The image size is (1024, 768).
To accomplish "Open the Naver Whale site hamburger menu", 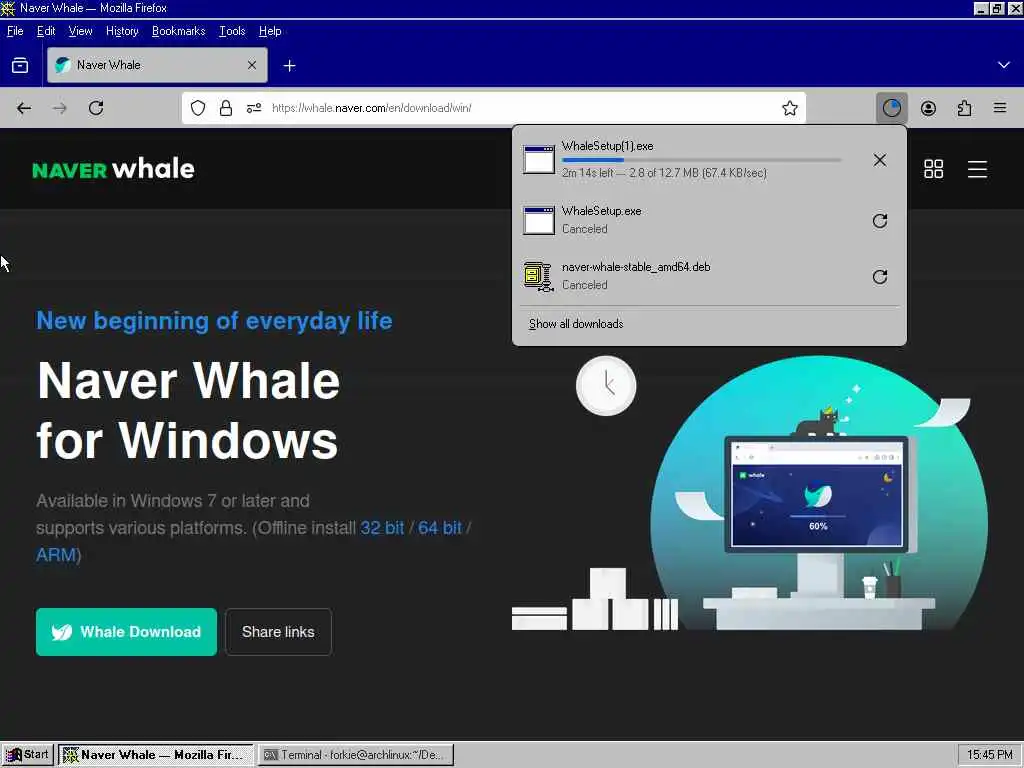I will coord(977,169).
